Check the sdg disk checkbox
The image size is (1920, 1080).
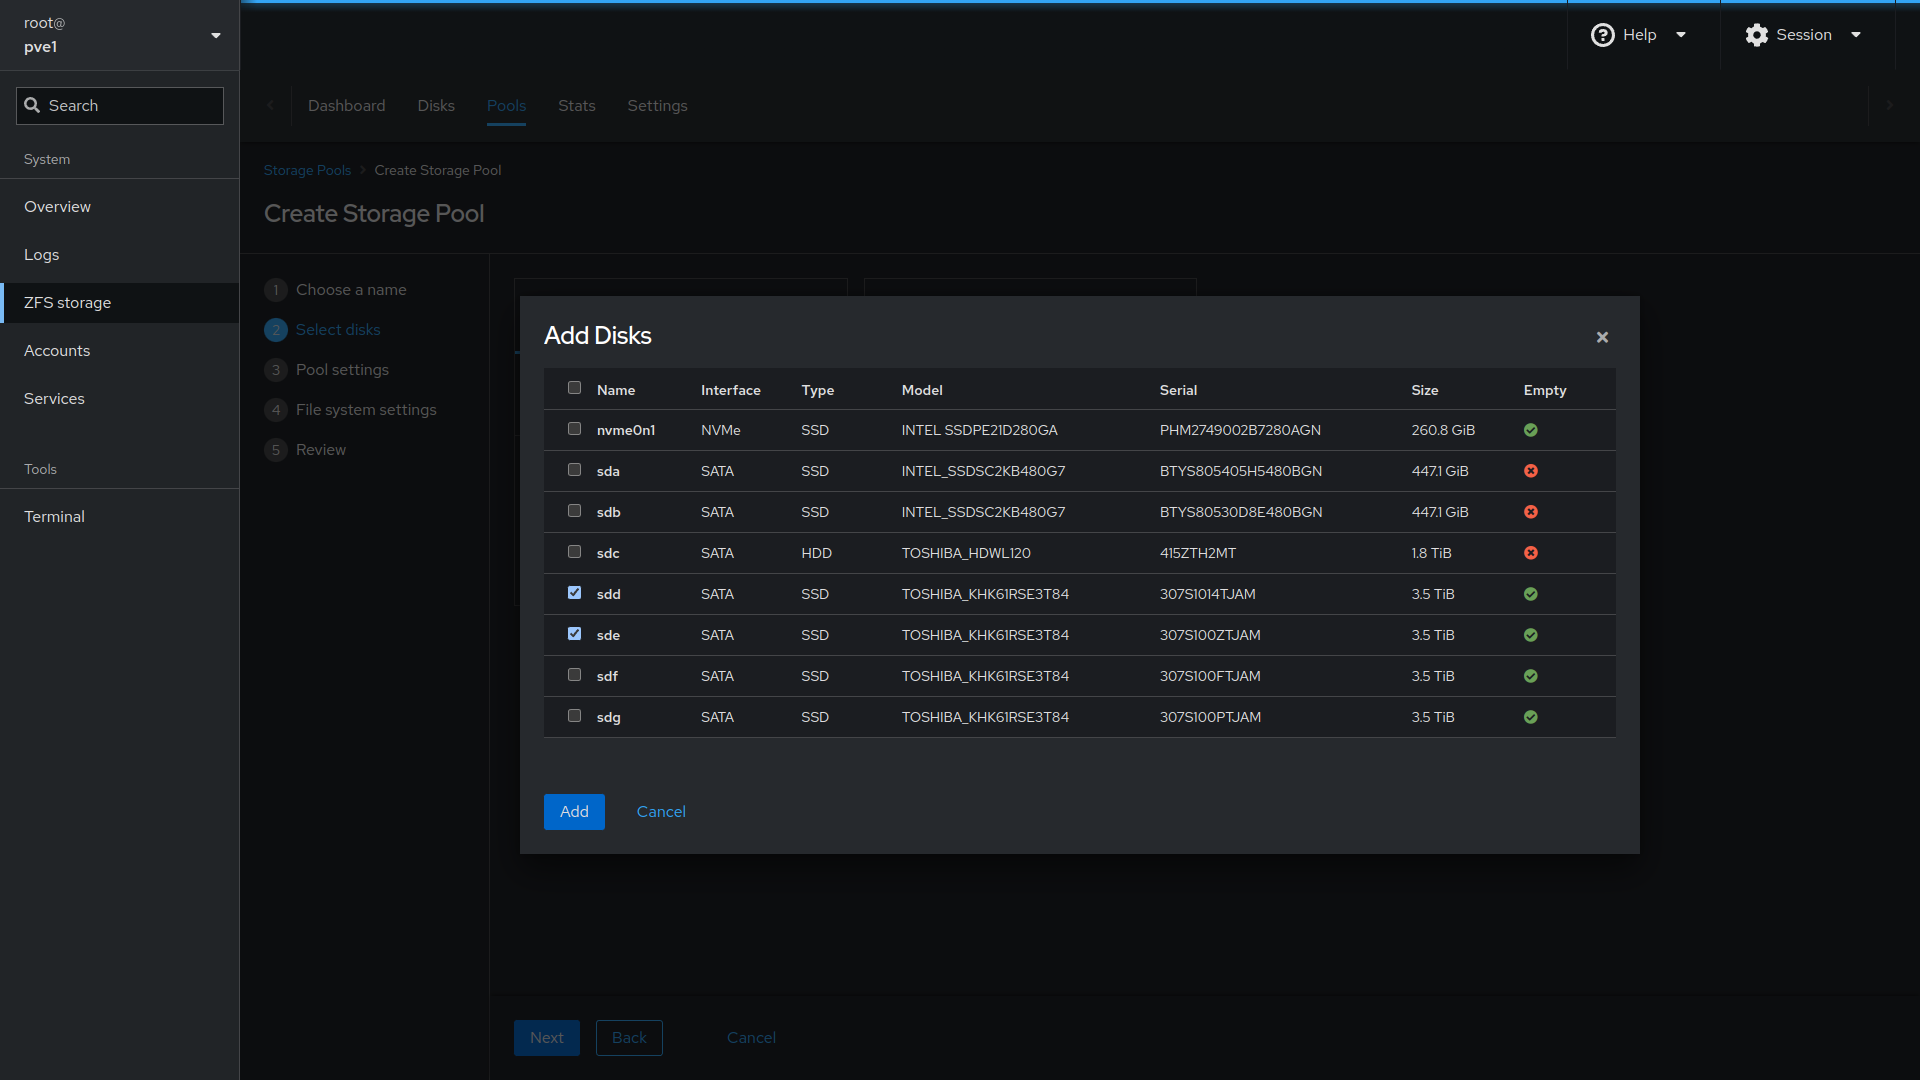pyautogui.click(x=574, y=716)
